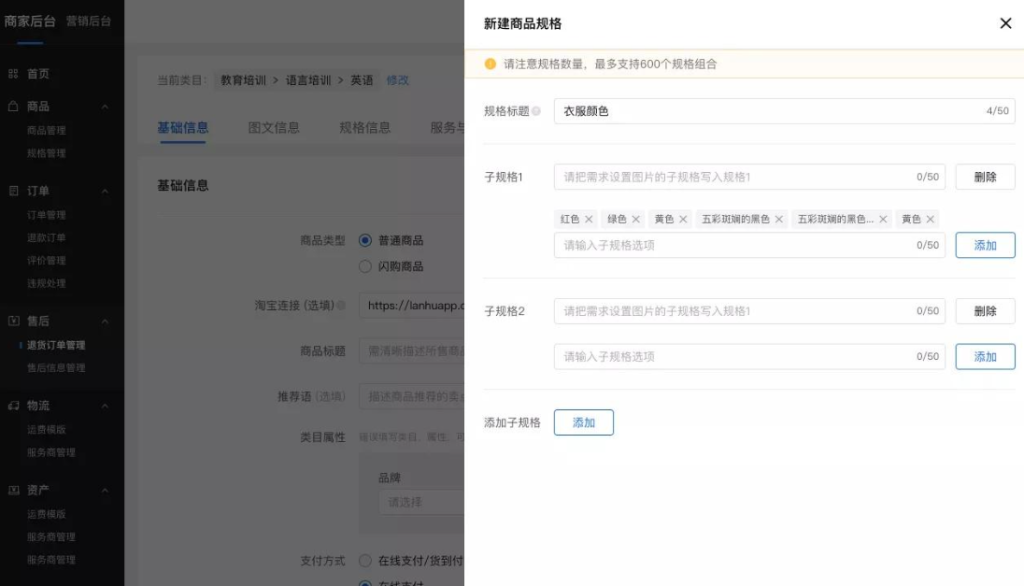Remove the 绿色 tag
Viewport: 1024px width, 586px height.
(636, 219)
